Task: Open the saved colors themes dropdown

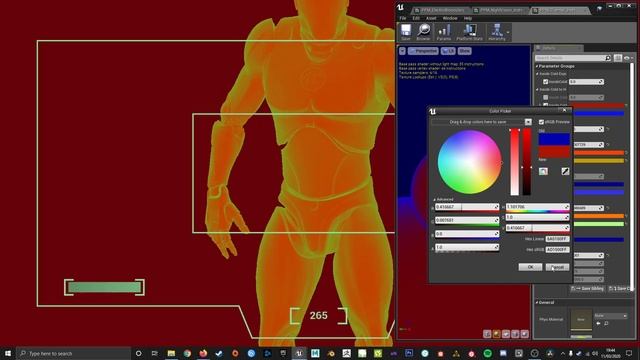Action: point(528,122)
